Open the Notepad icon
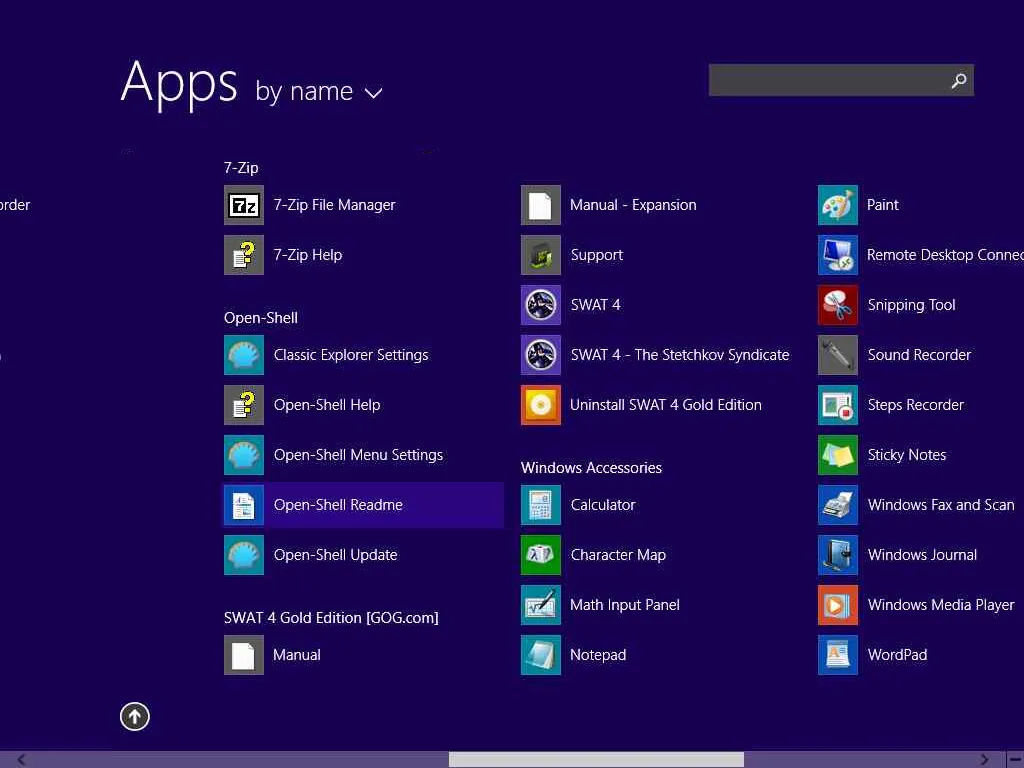This screenshot has width=1024, height=768. (541, 655)
